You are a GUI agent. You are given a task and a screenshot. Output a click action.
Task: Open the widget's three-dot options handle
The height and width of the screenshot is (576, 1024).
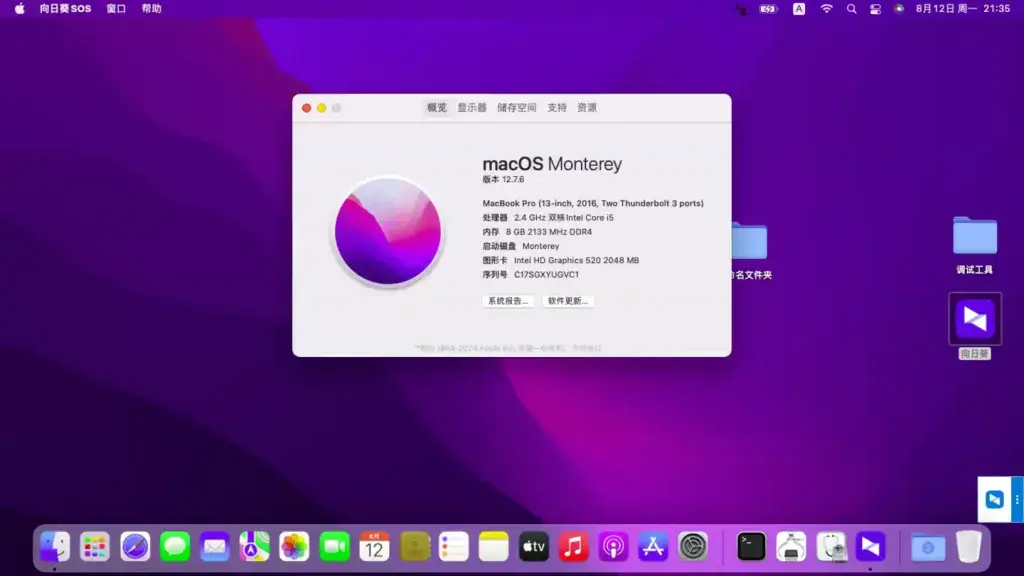[1017, 500]
